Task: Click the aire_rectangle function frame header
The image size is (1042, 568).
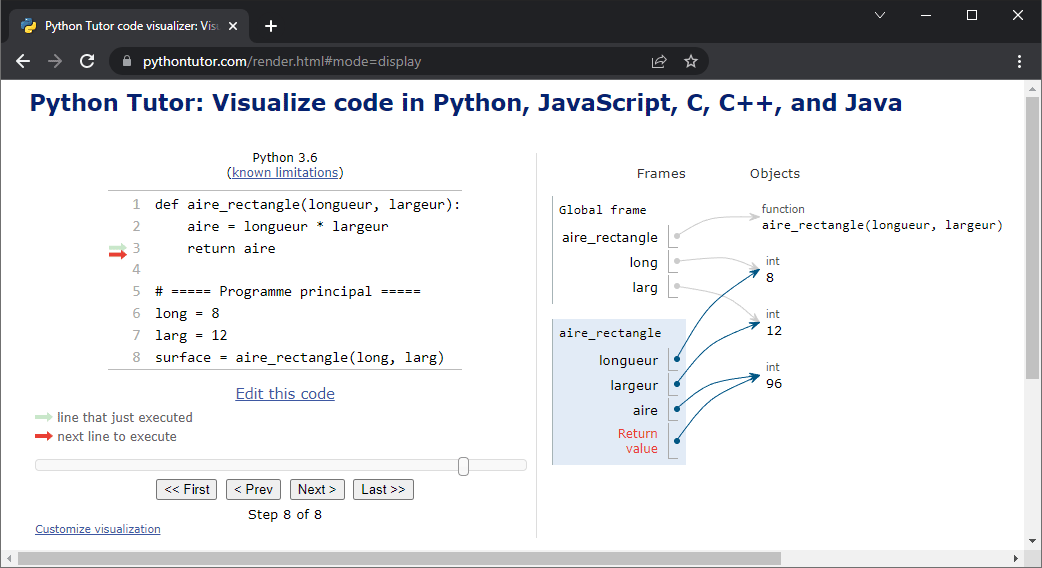Action: click(x=609, y=333)
